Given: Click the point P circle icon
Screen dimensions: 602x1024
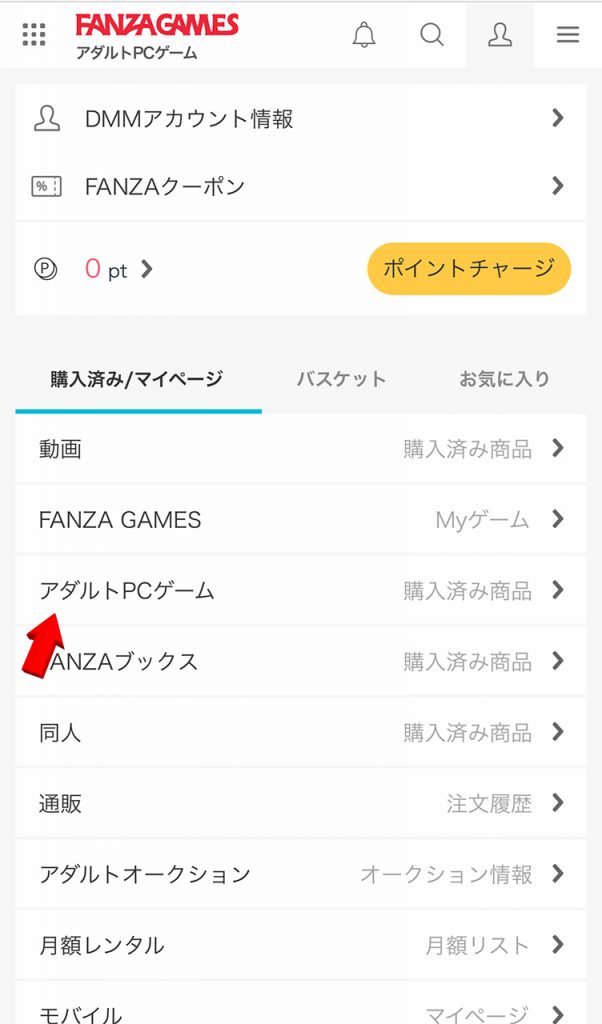Looking at the screenshot, I should point(46,269).
